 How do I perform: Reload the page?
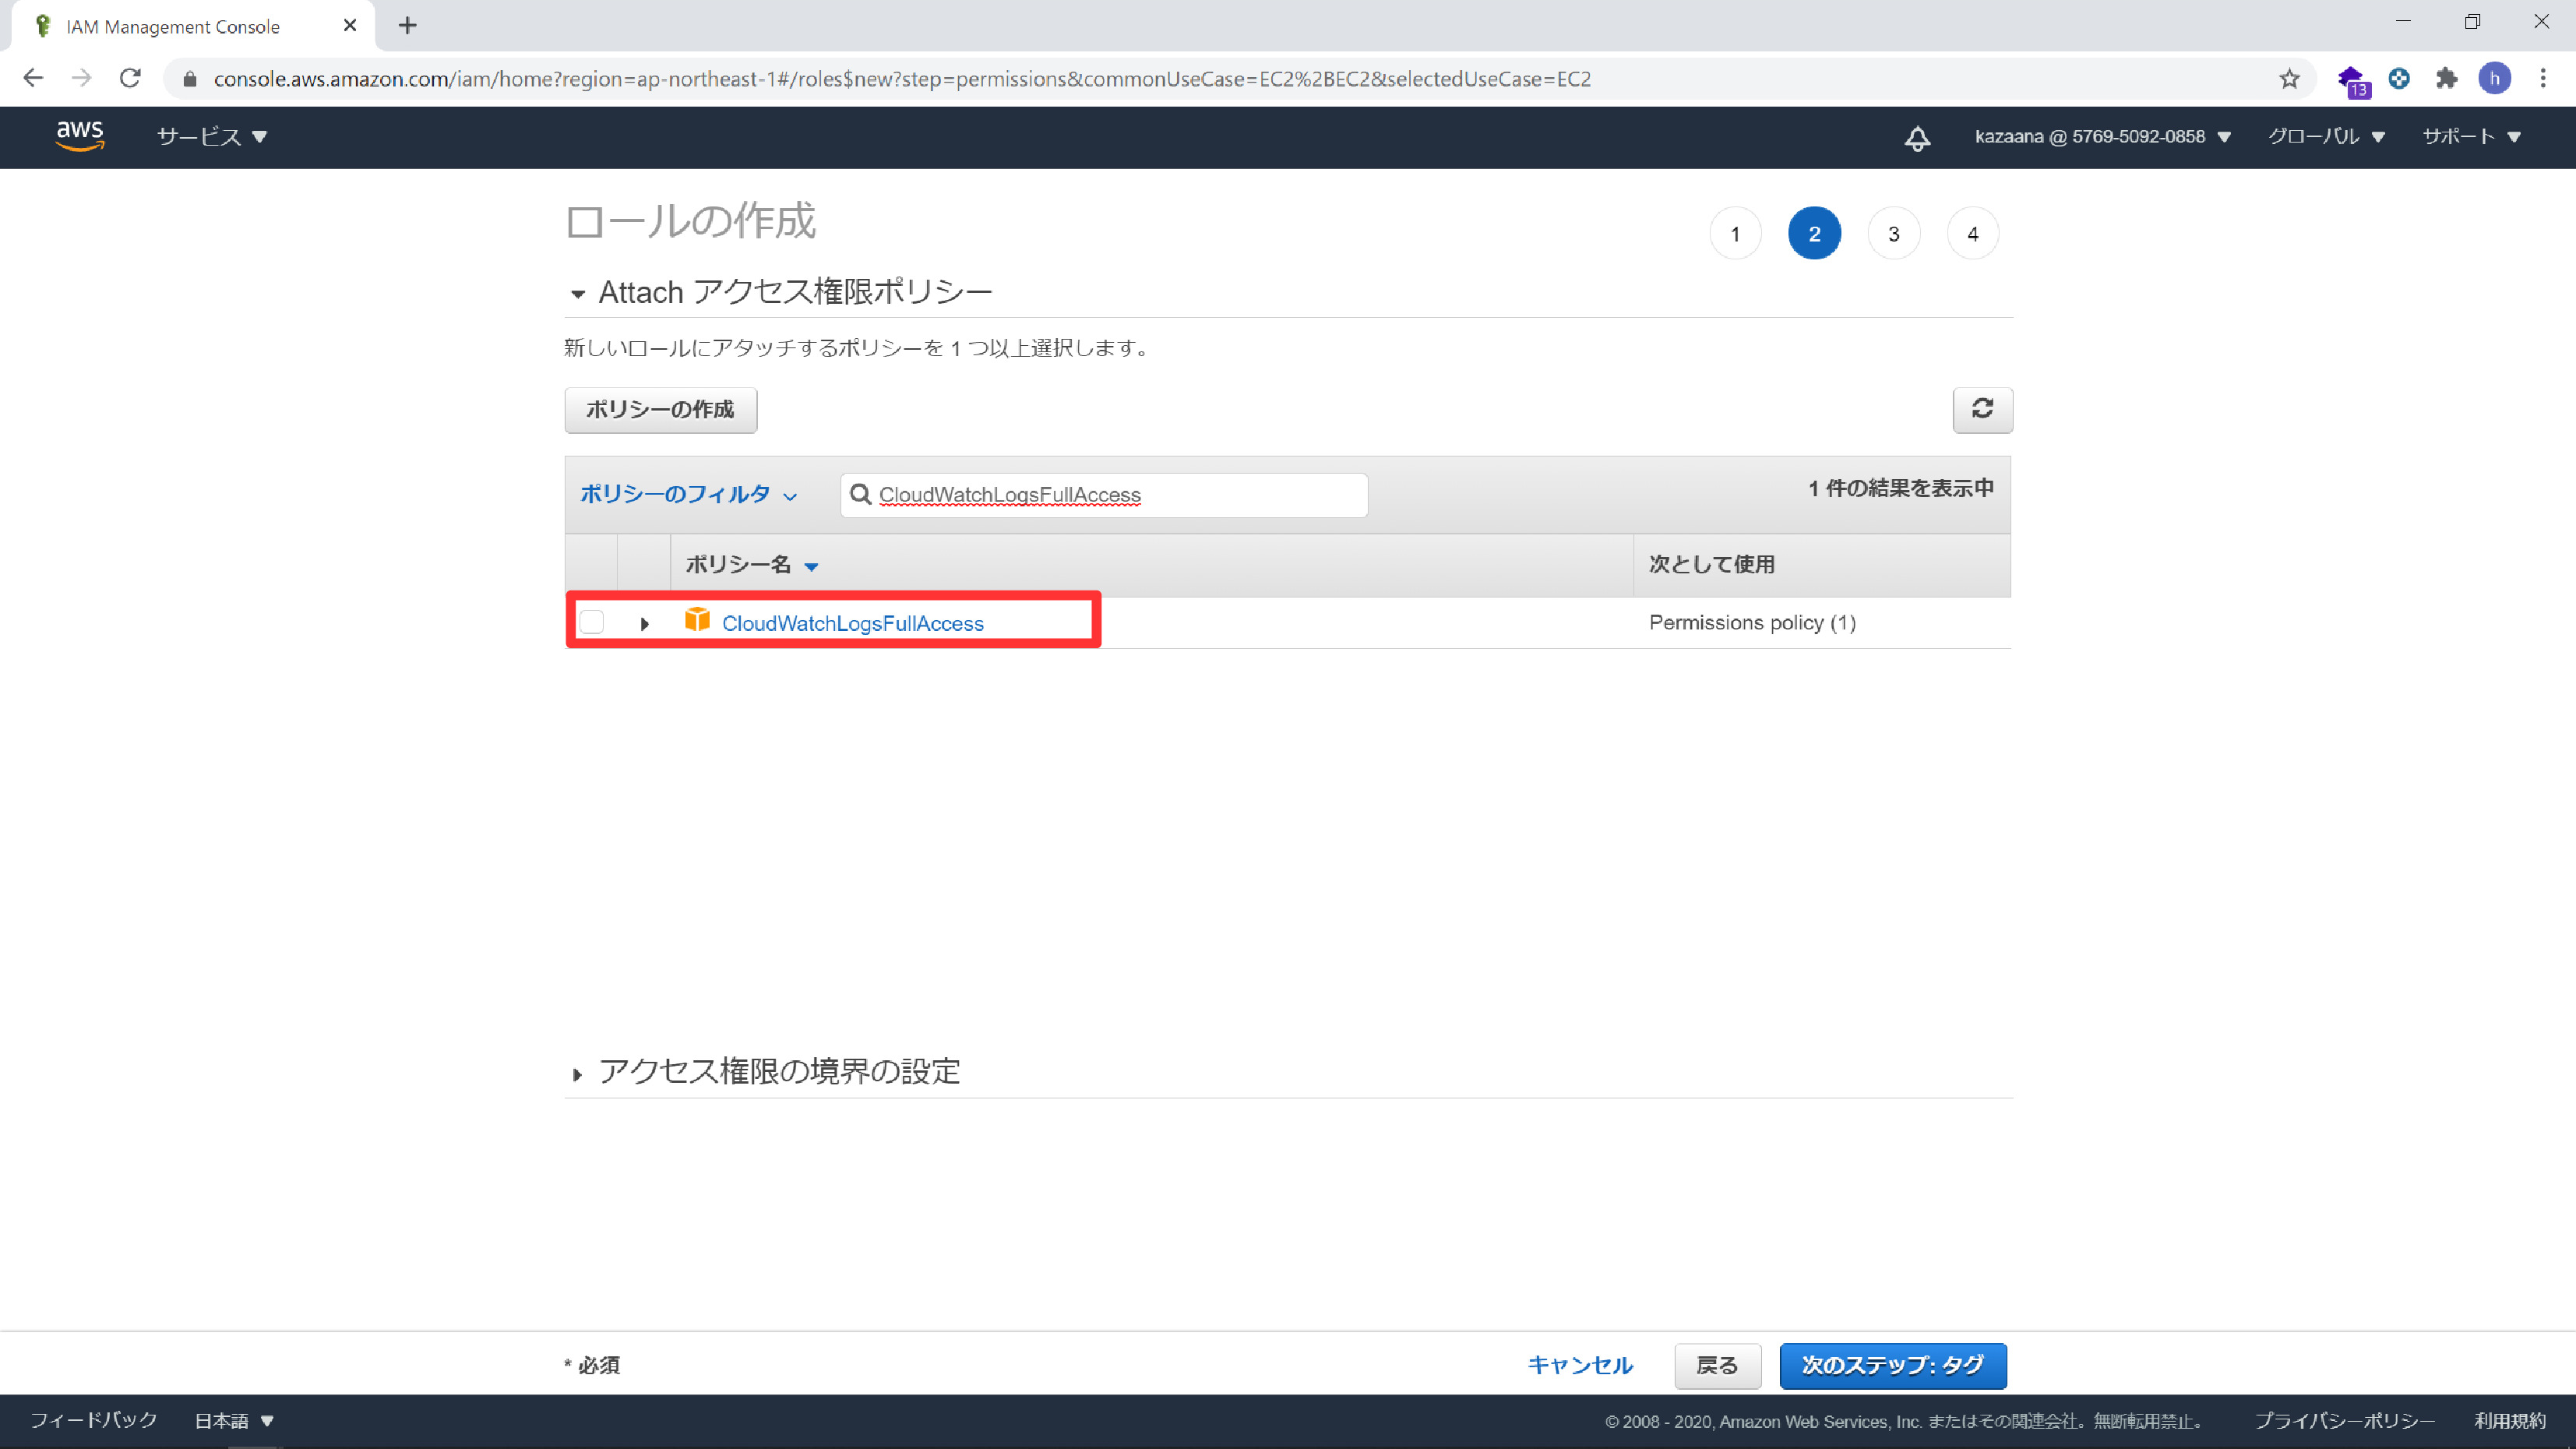130,78
